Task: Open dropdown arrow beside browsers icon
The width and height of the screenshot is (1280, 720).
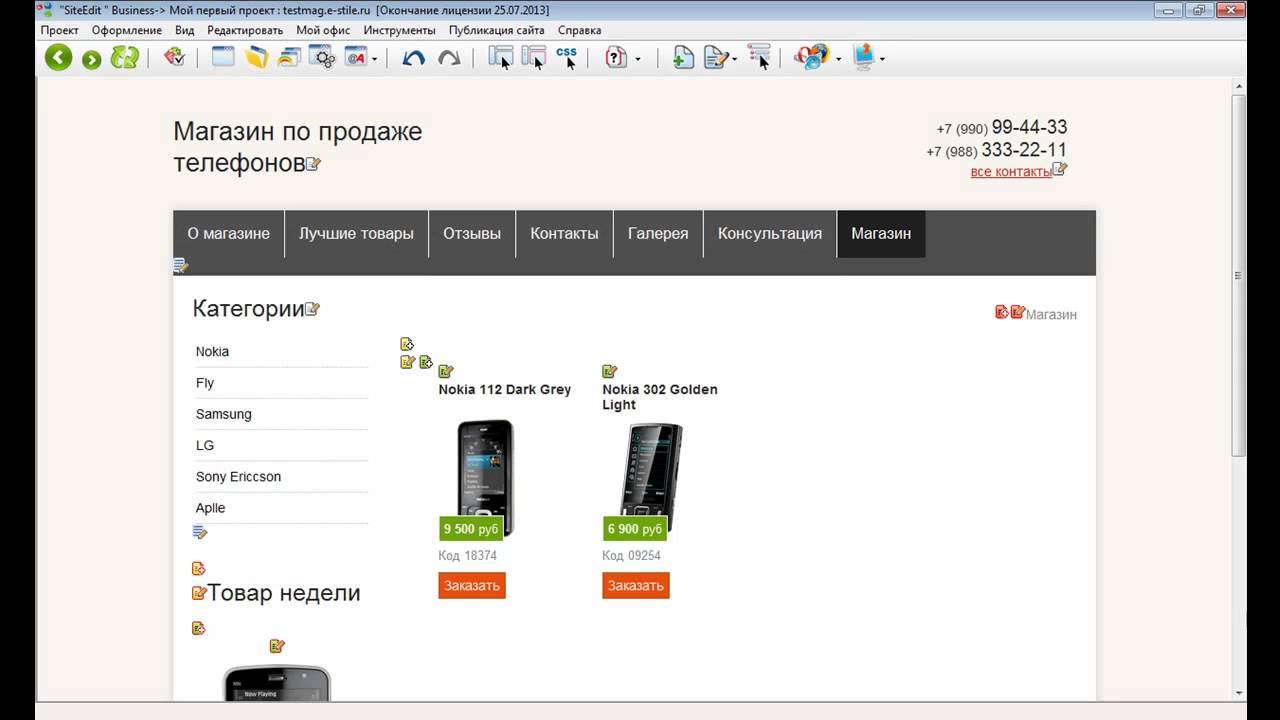Action: coord(838,59)
